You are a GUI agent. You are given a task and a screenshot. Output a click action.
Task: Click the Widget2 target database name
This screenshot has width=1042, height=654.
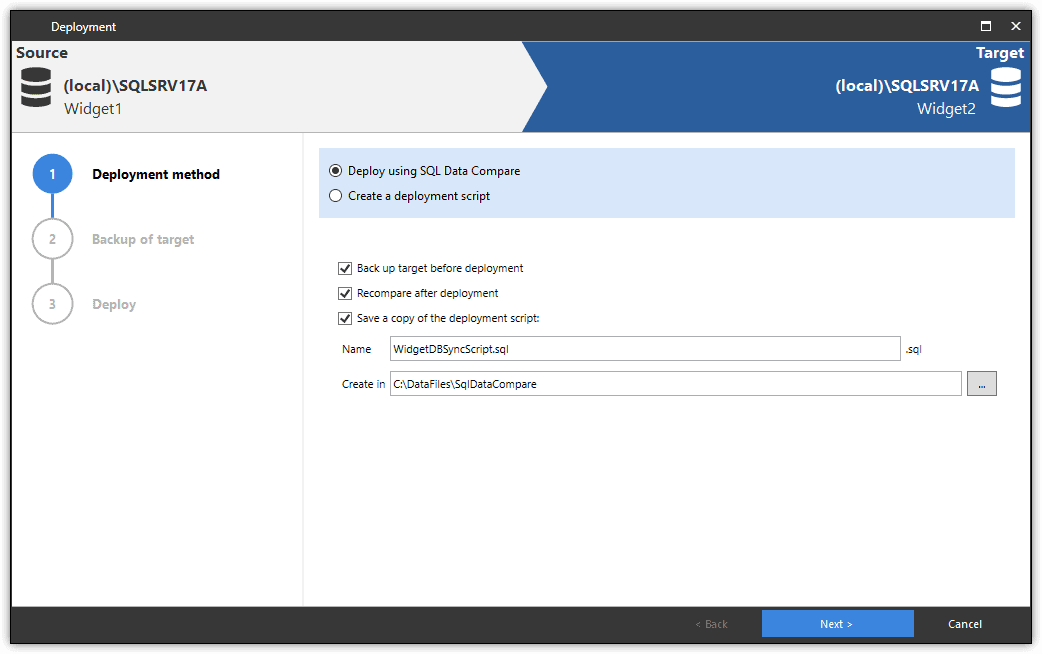coord(946,108)
